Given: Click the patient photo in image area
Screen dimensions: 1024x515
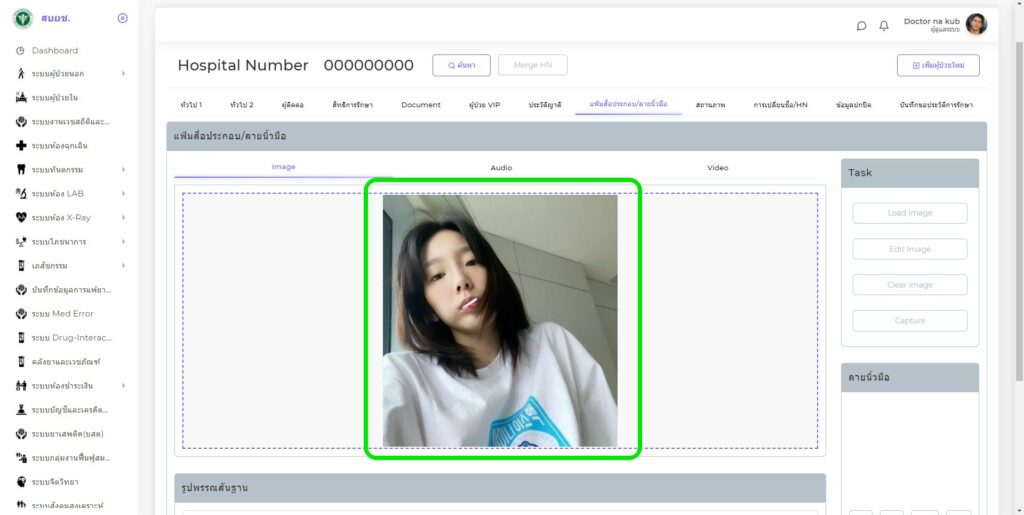Looking at the screenshot, I should pyautogui.click(x=500, y=320).
